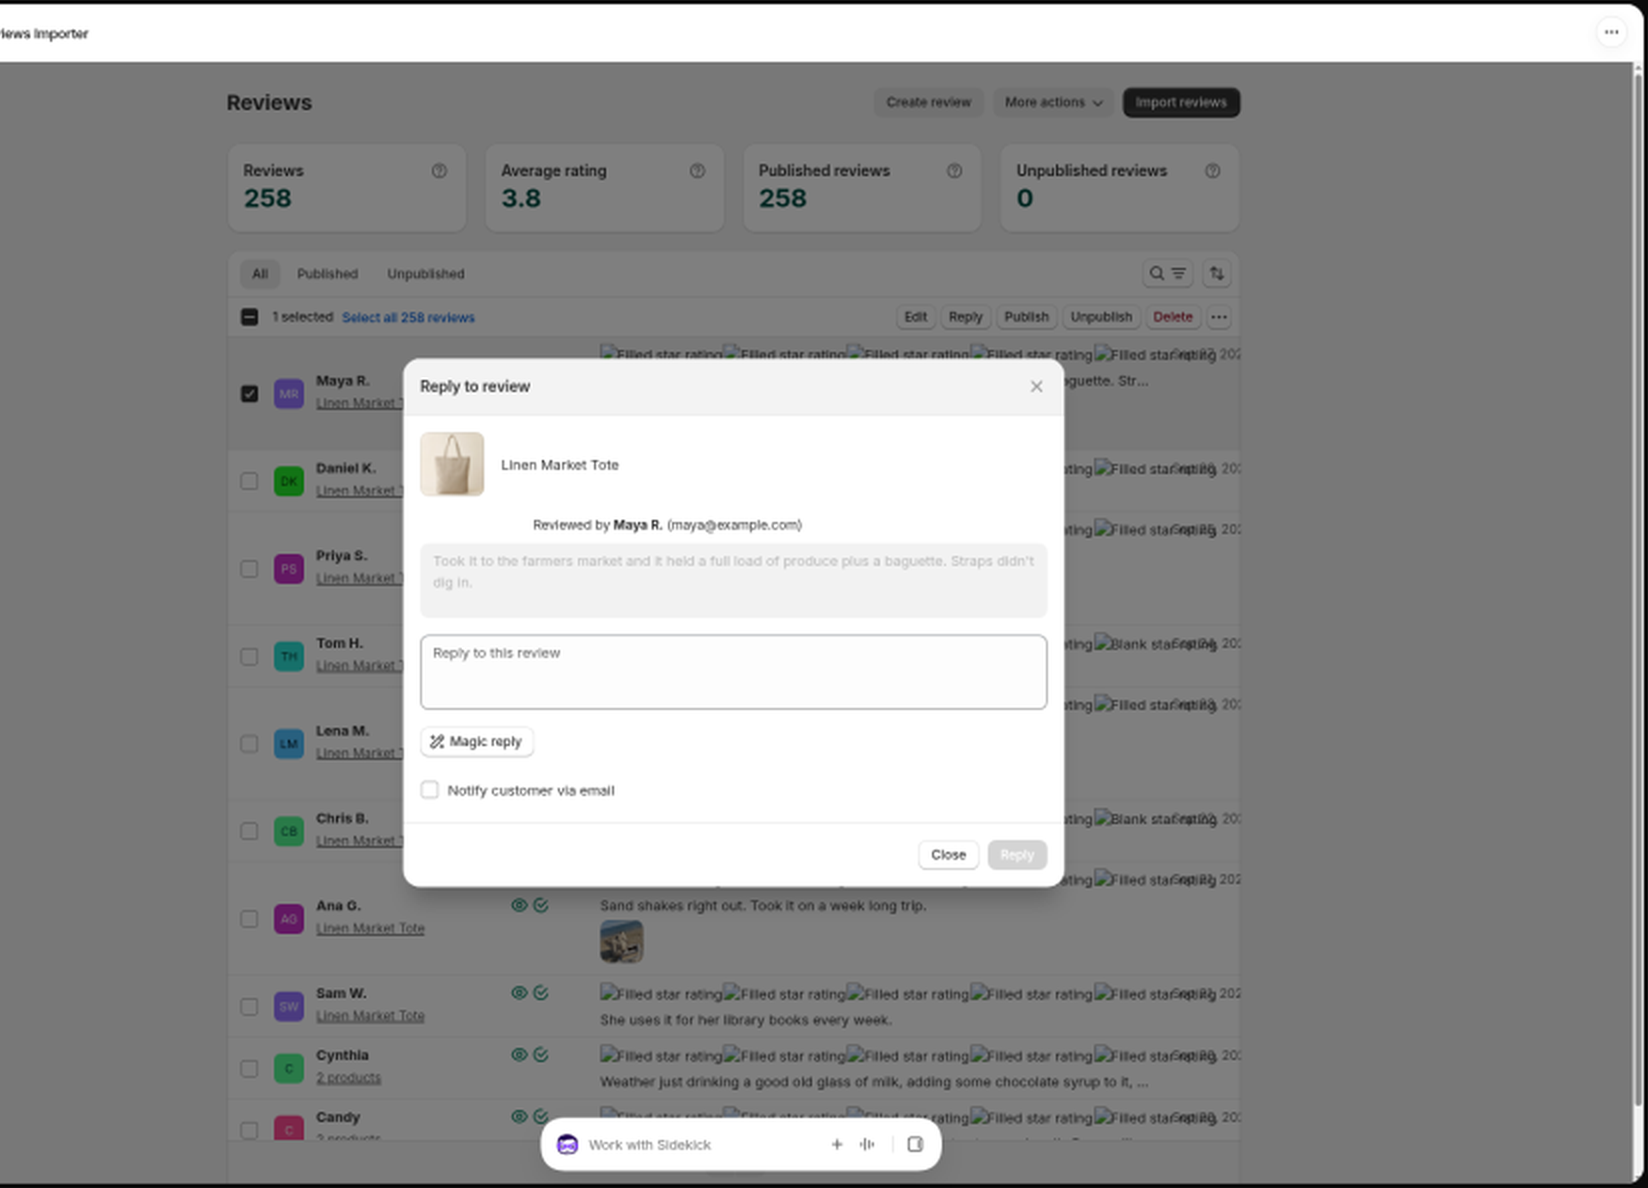Switch to the Published tab
1648x1188 pixels.
click(x=327, y=274)
